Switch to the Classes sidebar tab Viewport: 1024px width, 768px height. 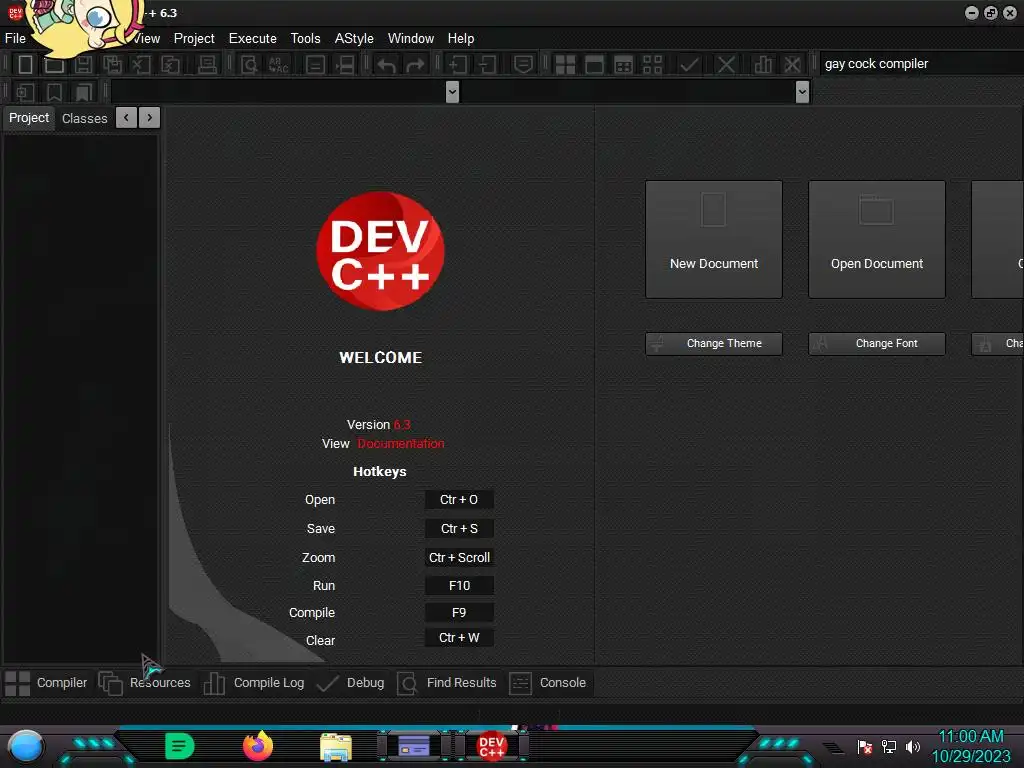pos(85,119)
